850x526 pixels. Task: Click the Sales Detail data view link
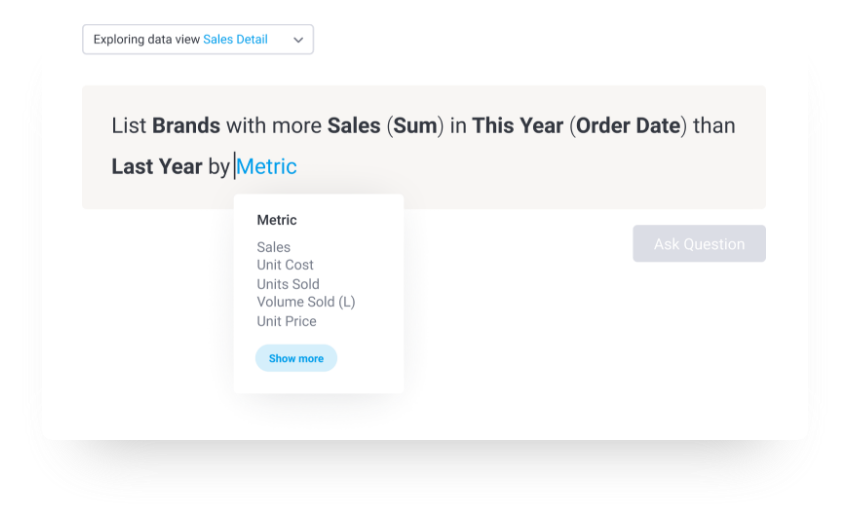point(235,40)
